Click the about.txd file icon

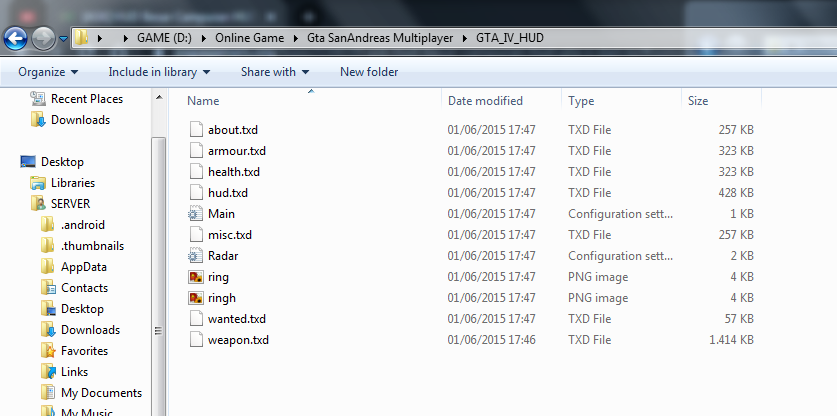pyautogui.click(x=196, y=130)
